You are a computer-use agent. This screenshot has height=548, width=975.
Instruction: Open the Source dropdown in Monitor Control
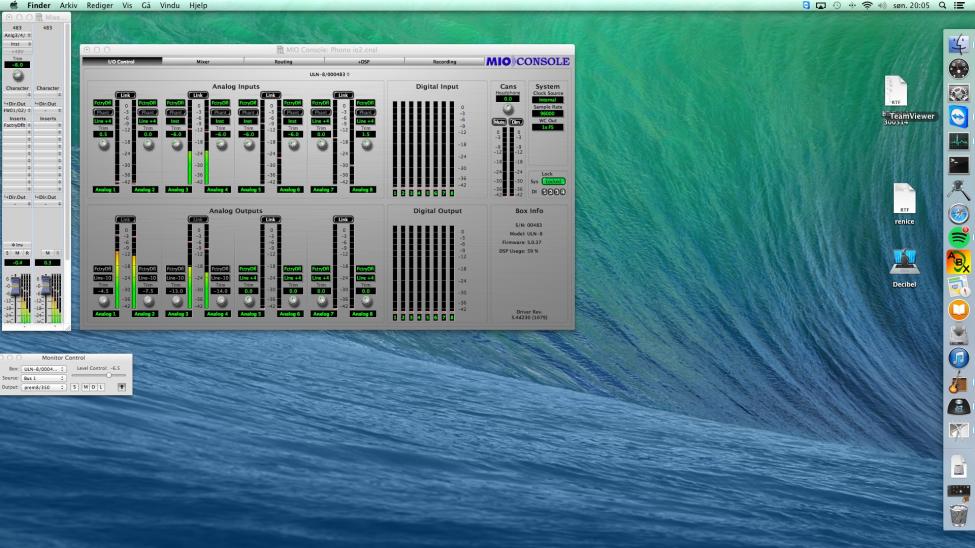44,378
